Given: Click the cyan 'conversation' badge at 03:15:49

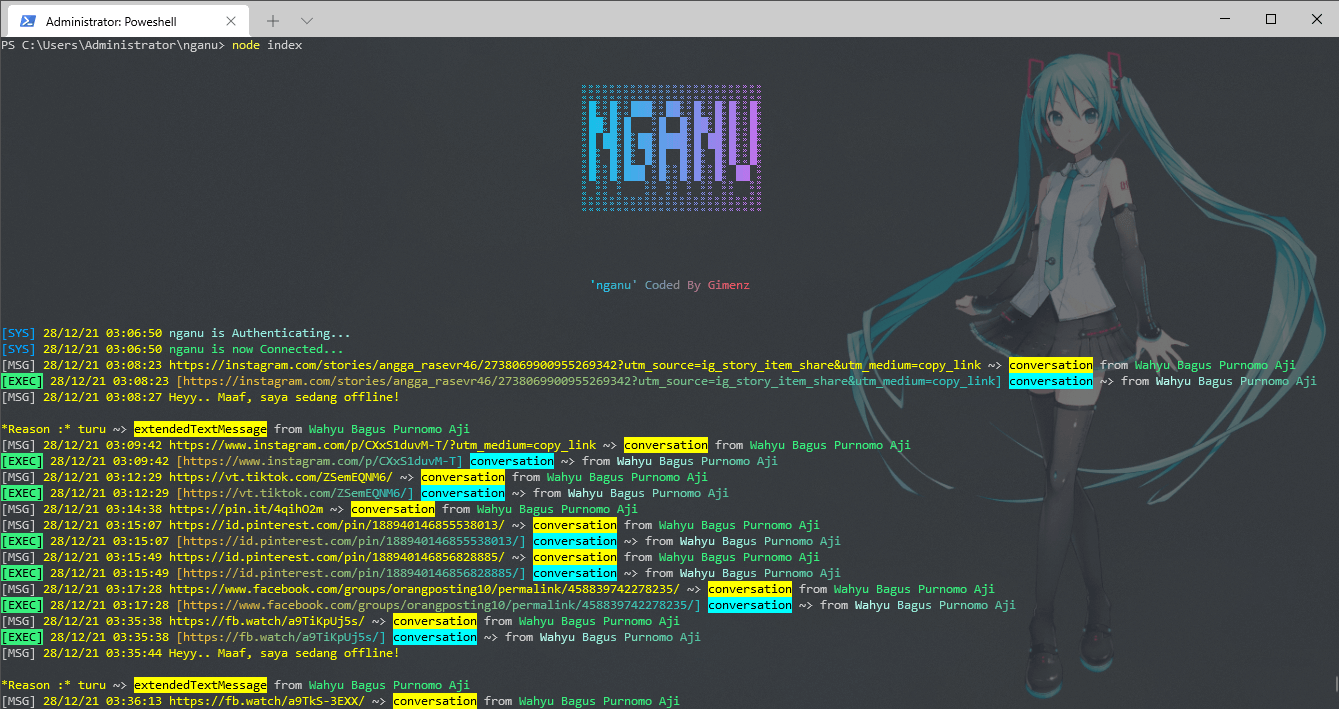Looking at the screenshot, I should coord(575,573).
